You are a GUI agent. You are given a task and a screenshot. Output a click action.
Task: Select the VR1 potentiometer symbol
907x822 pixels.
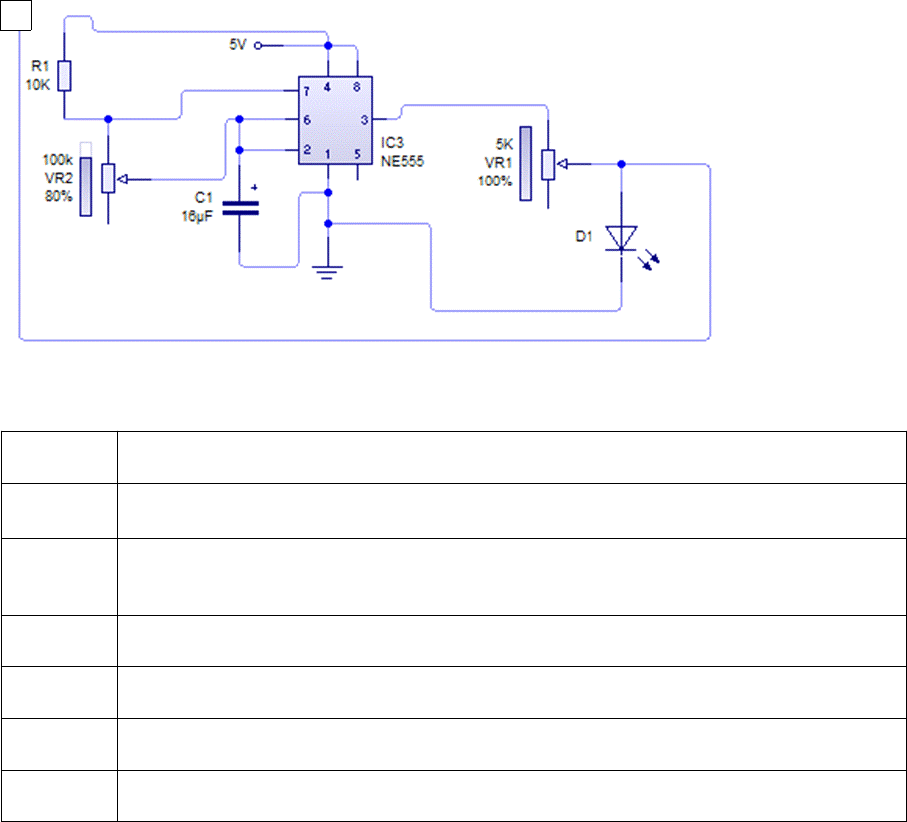coord(548,163)
